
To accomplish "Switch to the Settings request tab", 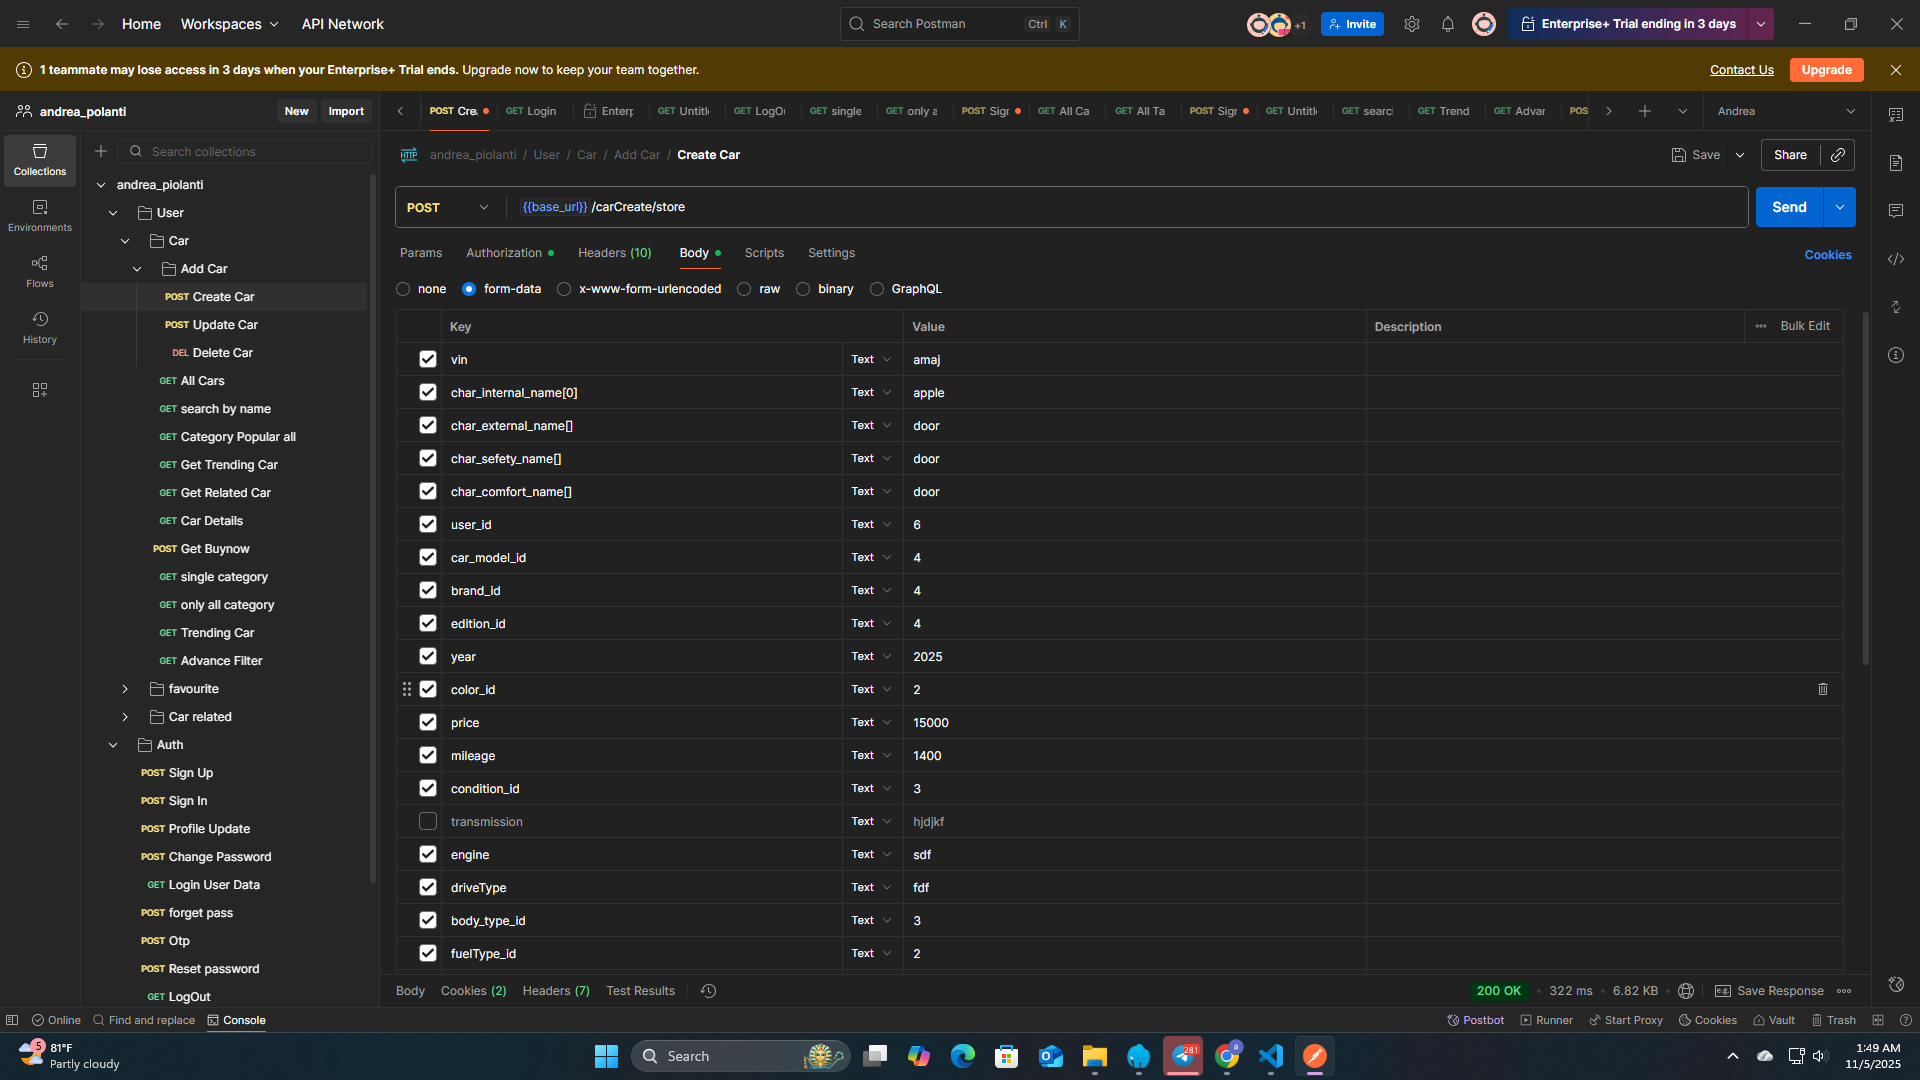I will [832, 253].
